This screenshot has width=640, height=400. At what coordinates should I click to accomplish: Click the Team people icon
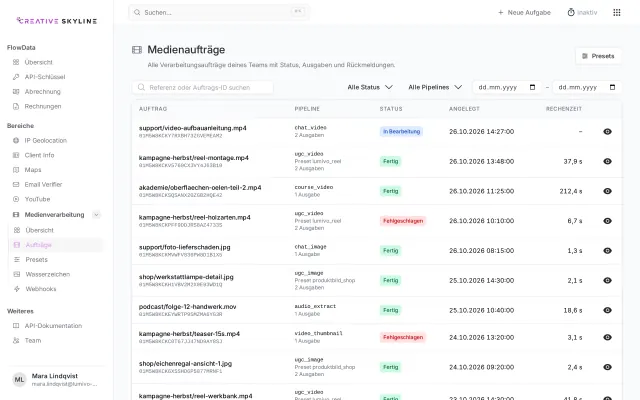pos(16,340)
